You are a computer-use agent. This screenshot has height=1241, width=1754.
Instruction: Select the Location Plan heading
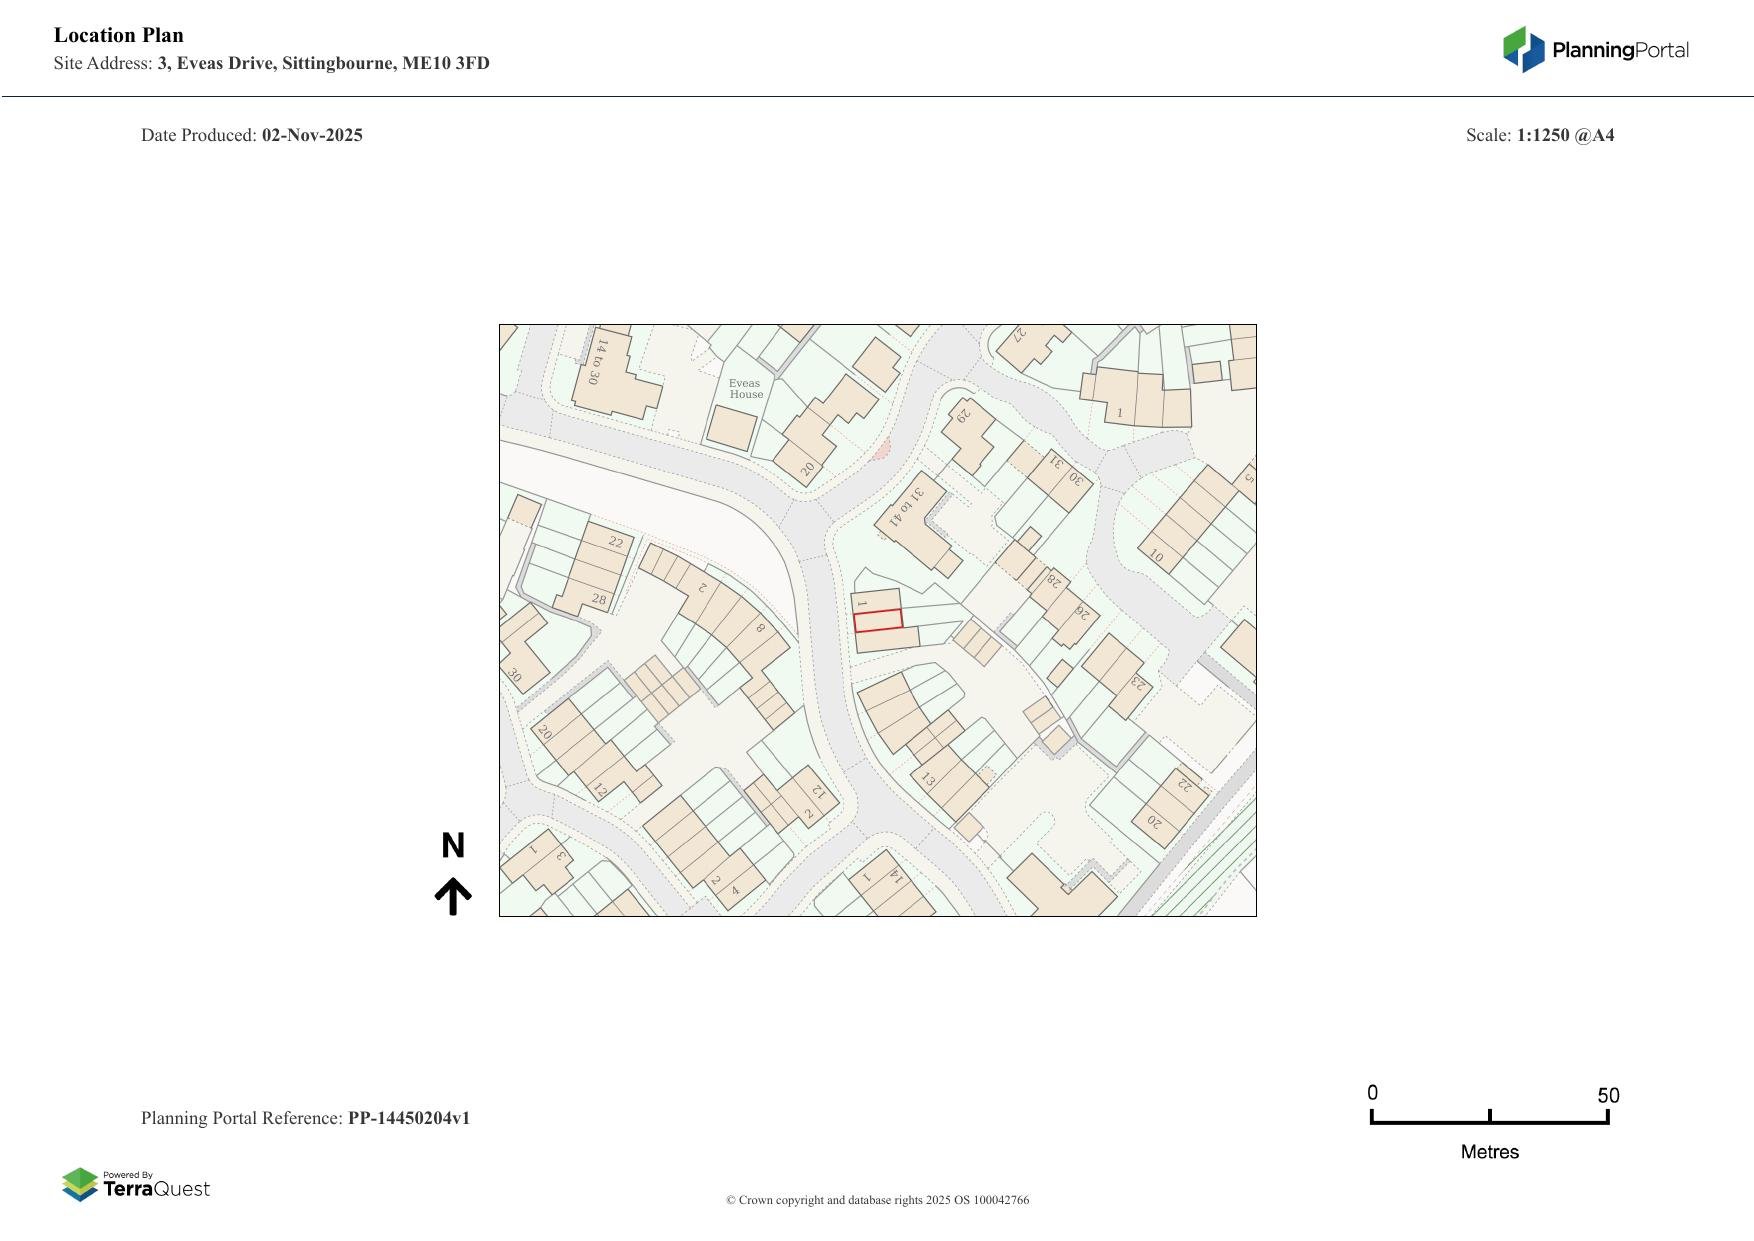[118, 34]
